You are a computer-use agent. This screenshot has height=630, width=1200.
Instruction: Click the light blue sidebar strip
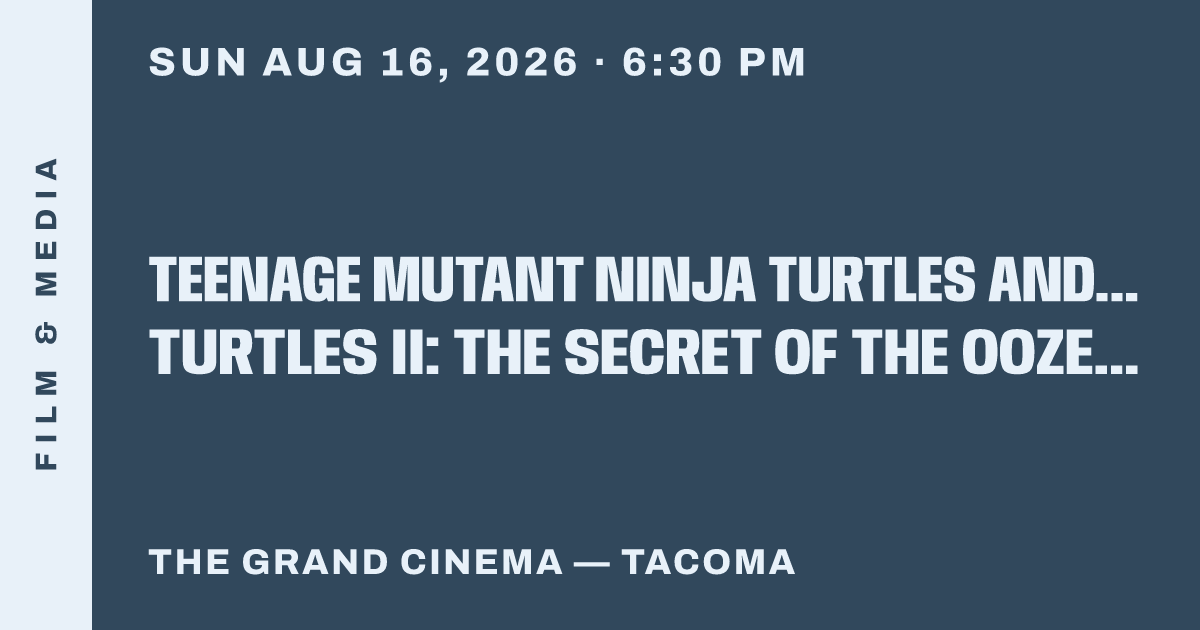(x=46, y=315)
